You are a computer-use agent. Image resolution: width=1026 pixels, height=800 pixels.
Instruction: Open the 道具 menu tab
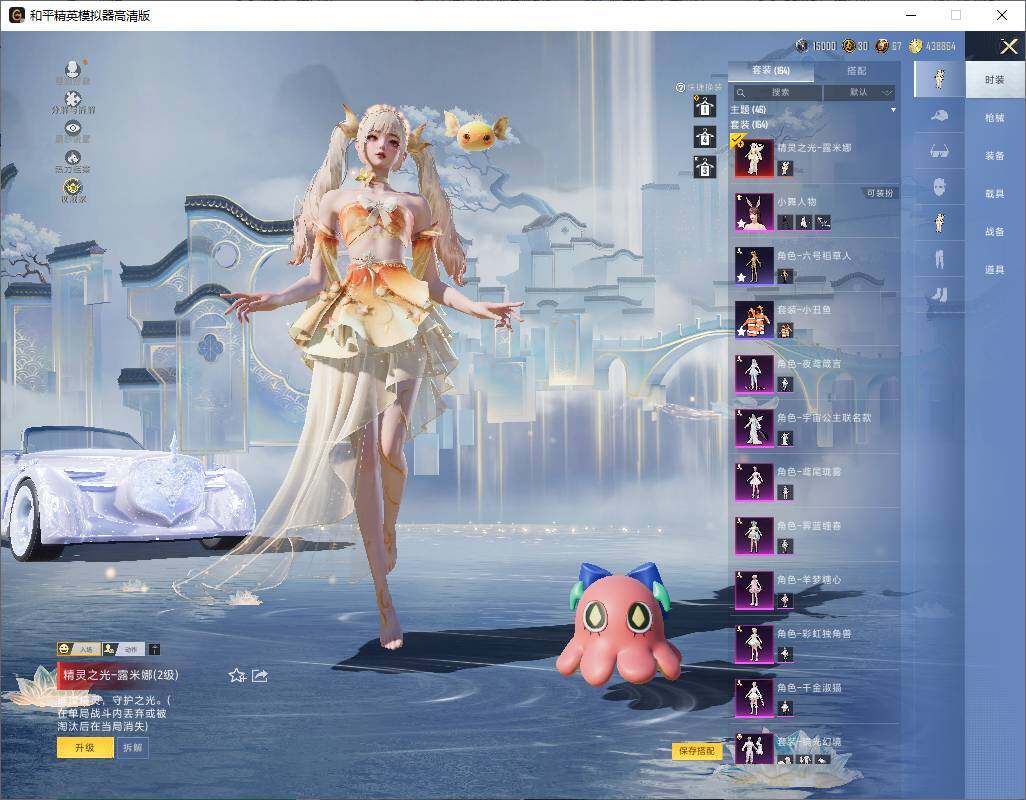click(995, 270)
